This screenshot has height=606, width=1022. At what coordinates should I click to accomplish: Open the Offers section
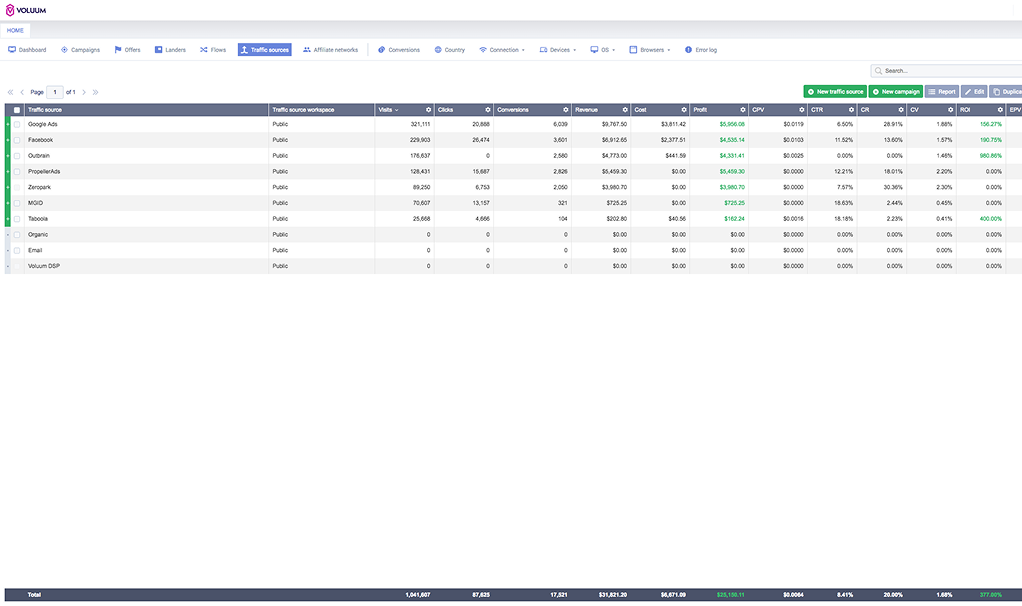coord(127,50)
